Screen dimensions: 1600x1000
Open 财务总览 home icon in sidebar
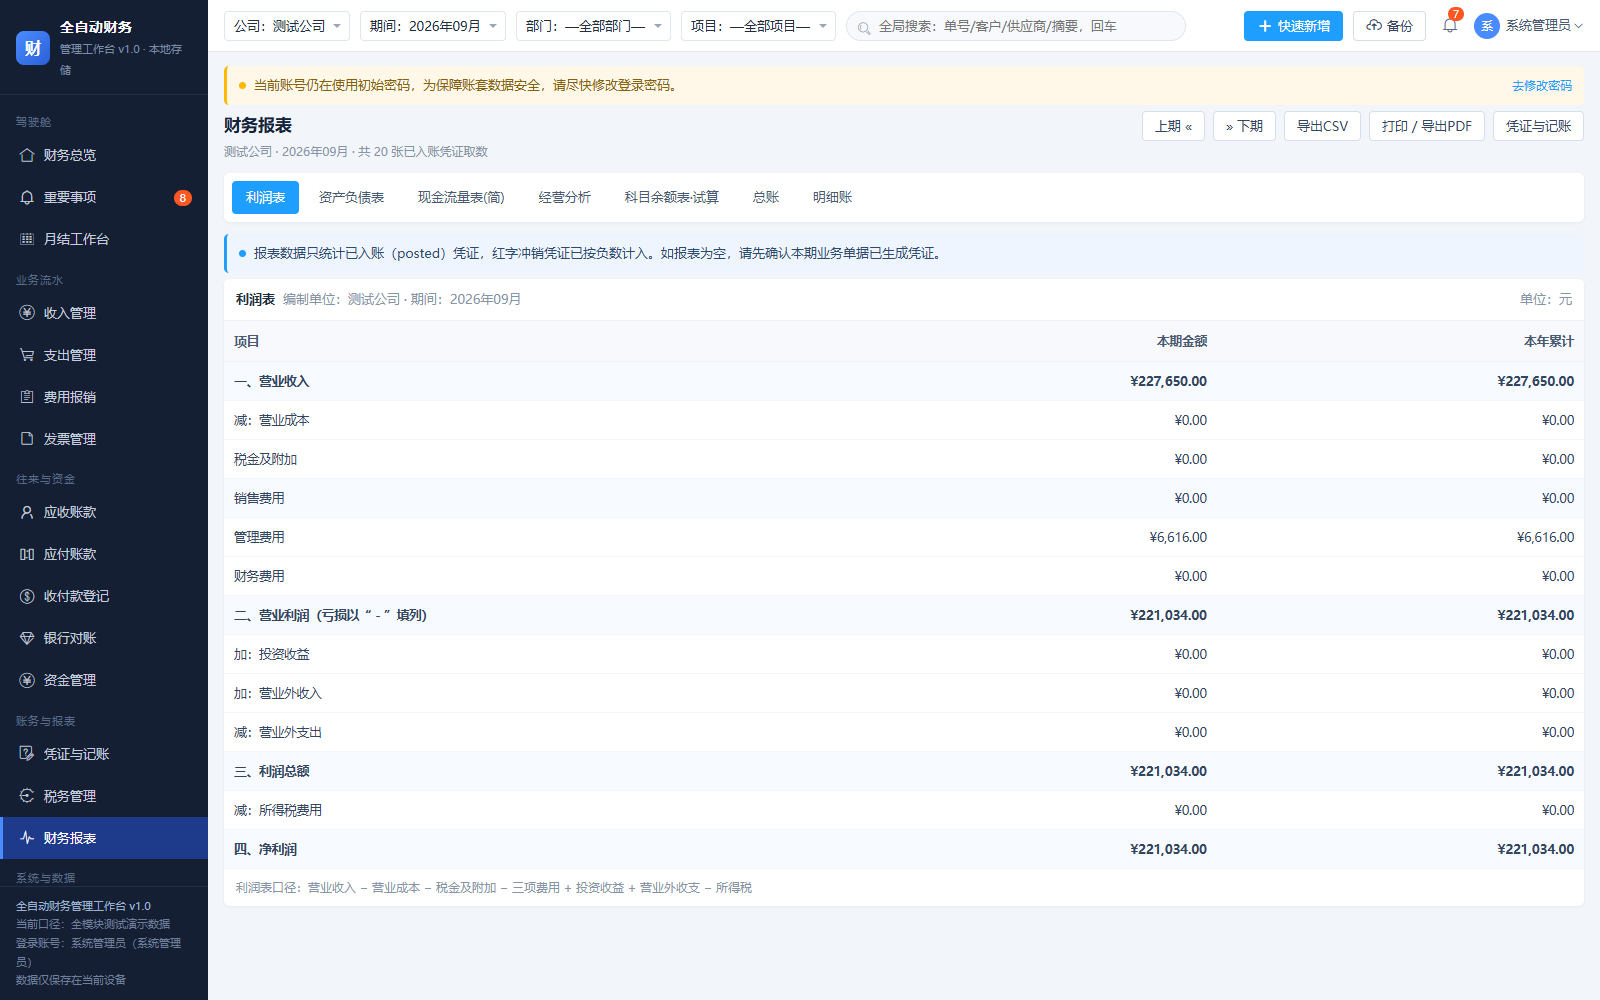(x=27, y=155)
